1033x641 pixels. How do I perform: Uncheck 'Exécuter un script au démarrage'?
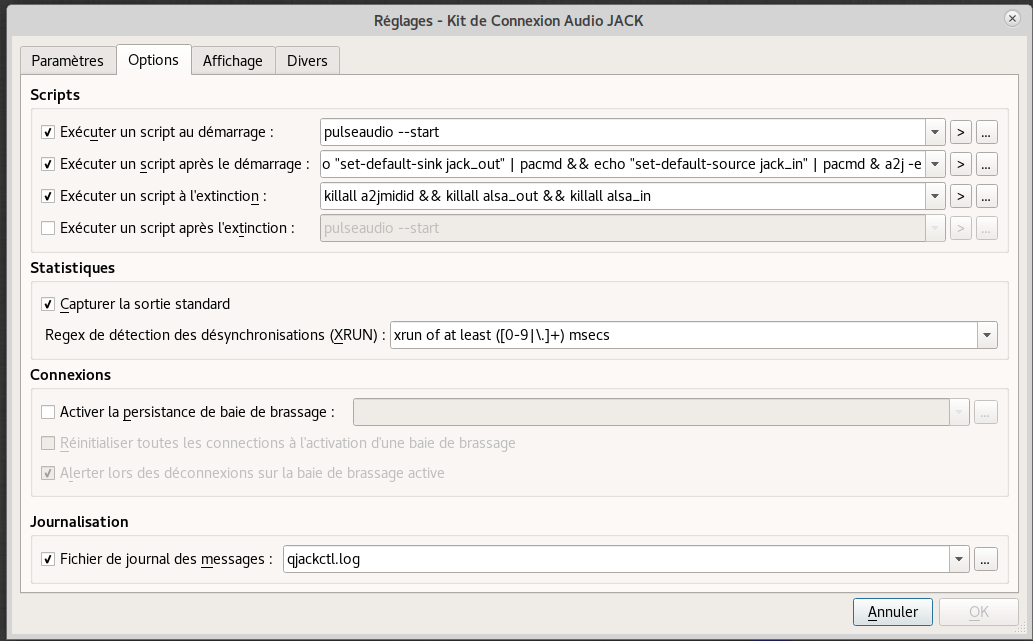click(48, 132)
